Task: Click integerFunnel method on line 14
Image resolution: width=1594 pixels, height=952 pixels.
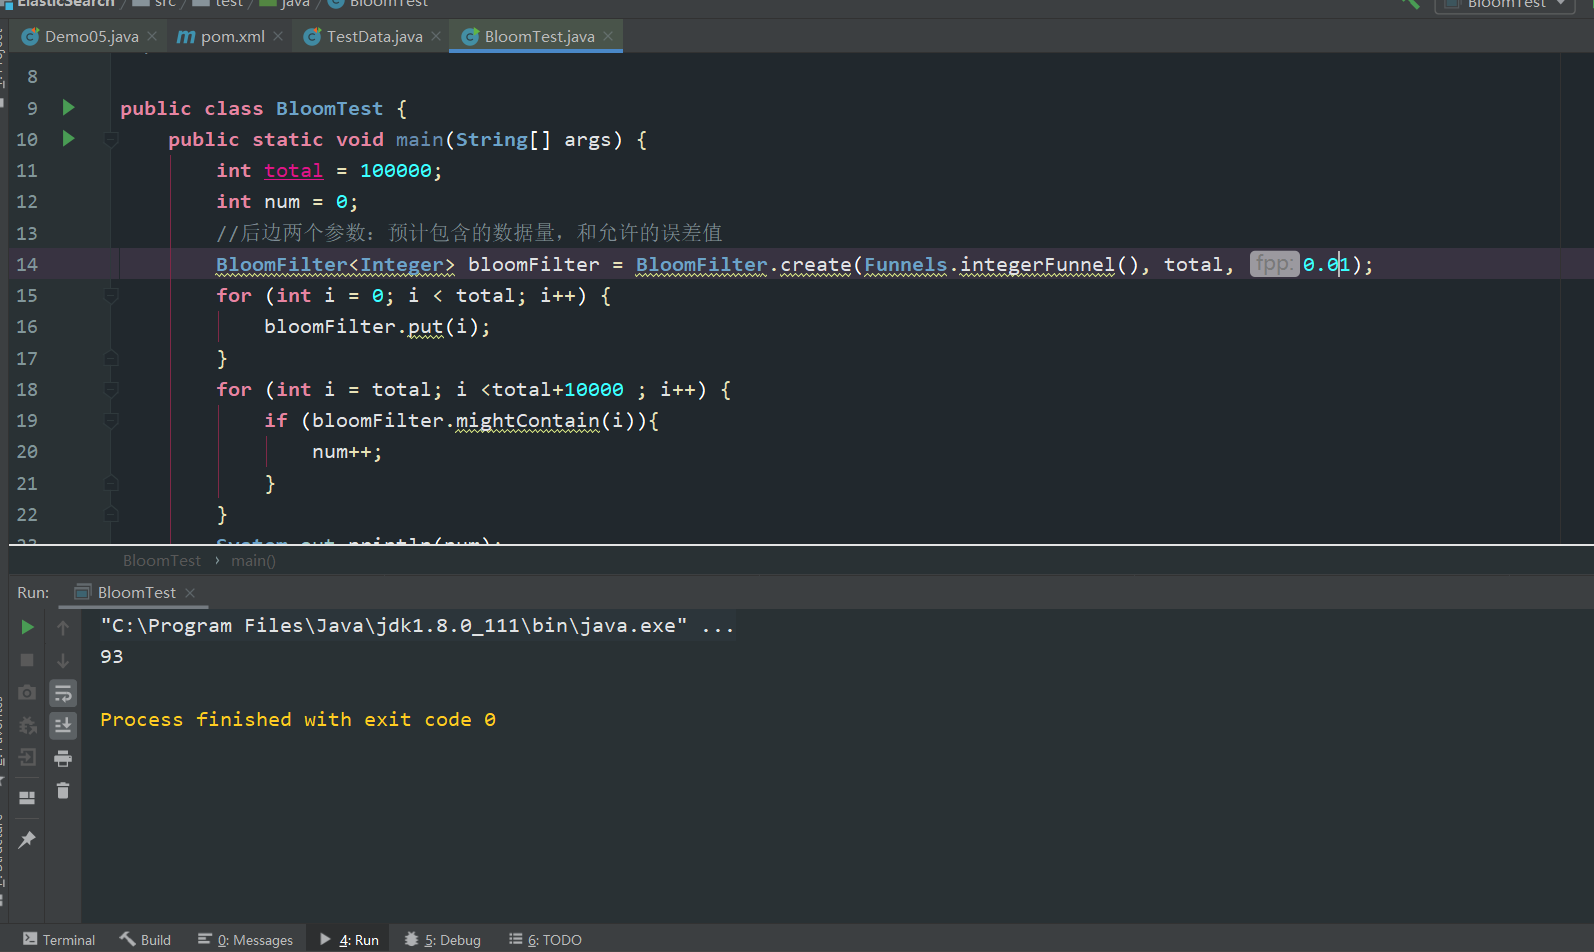Action: (1037, 265)
